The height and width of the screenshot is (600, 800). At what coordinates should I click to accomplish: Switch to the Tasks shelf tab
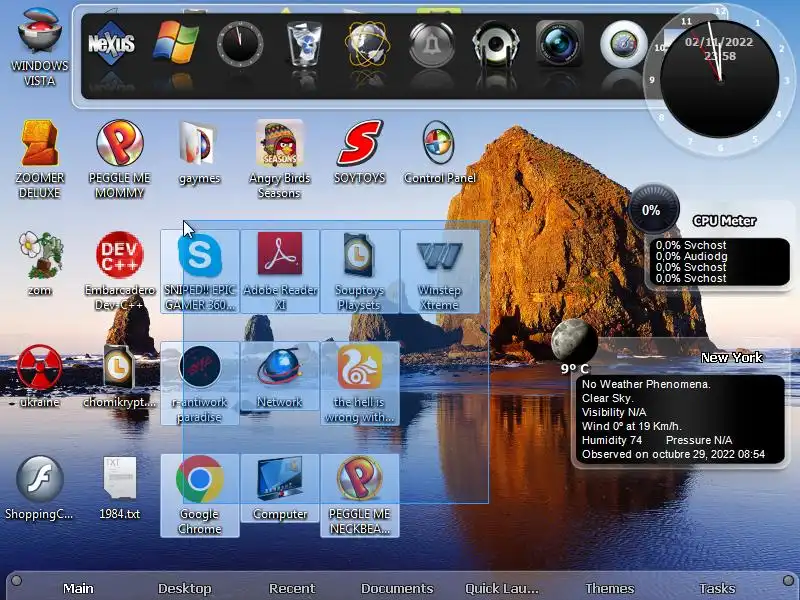[x=717, y=588]
